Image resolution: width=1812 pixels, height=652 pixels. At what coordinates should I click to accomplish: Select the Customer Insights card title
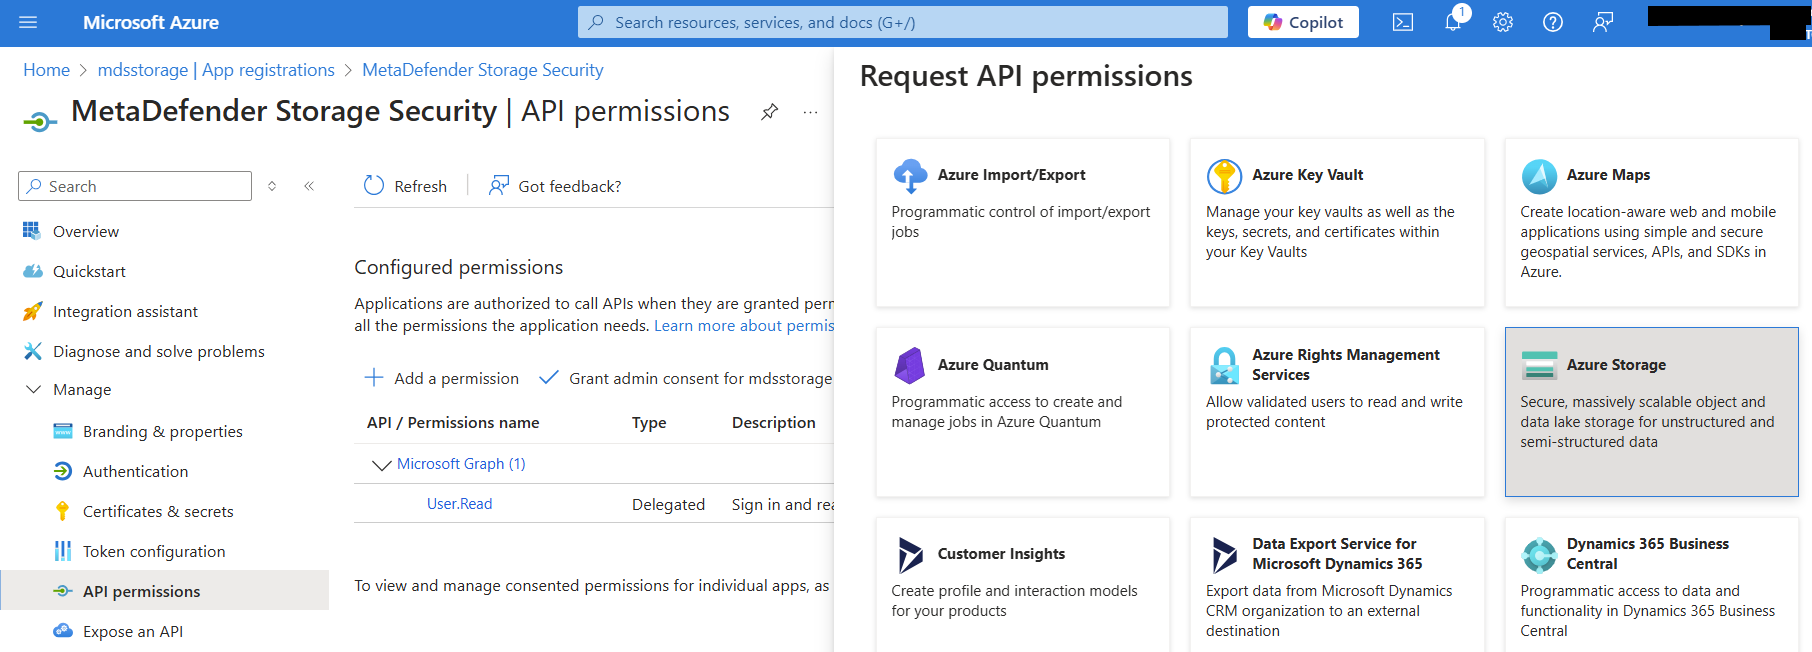pos(1001,554)
